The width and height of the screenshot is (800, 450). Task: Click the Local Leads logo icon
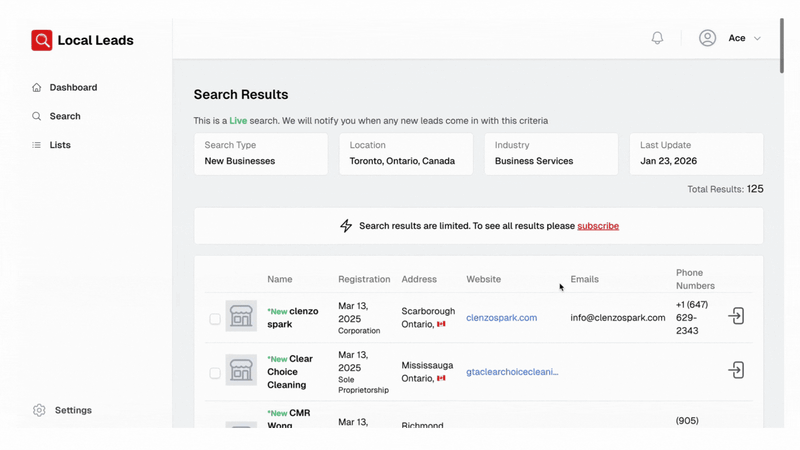point(42,40)
